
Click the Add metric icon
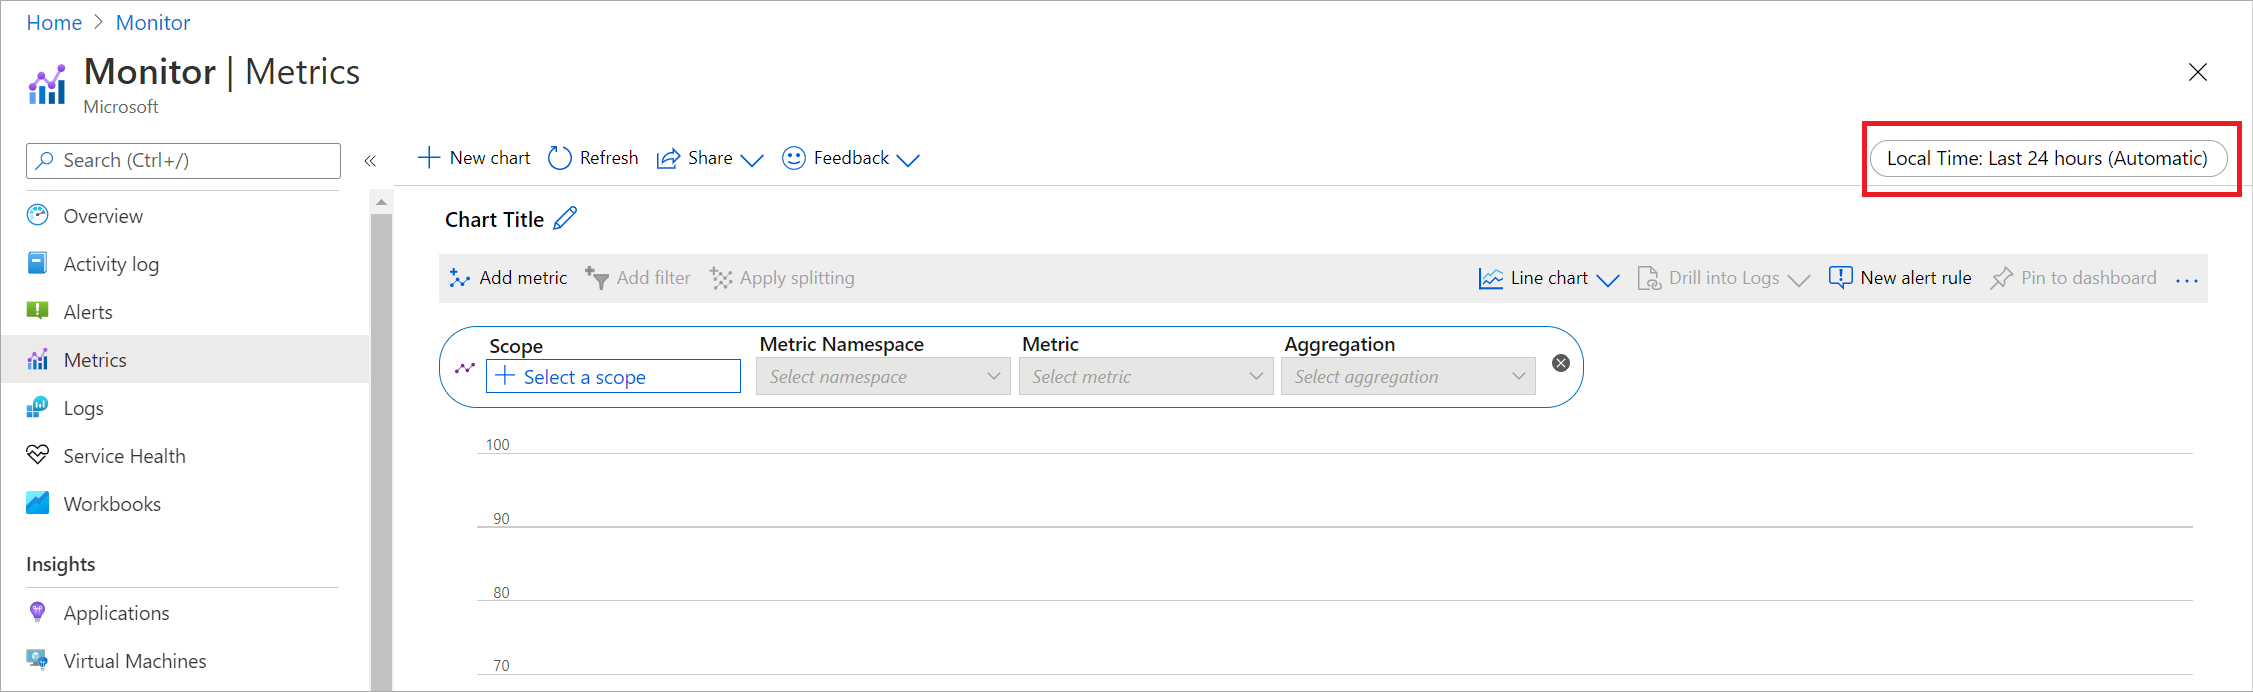[460, 278]
